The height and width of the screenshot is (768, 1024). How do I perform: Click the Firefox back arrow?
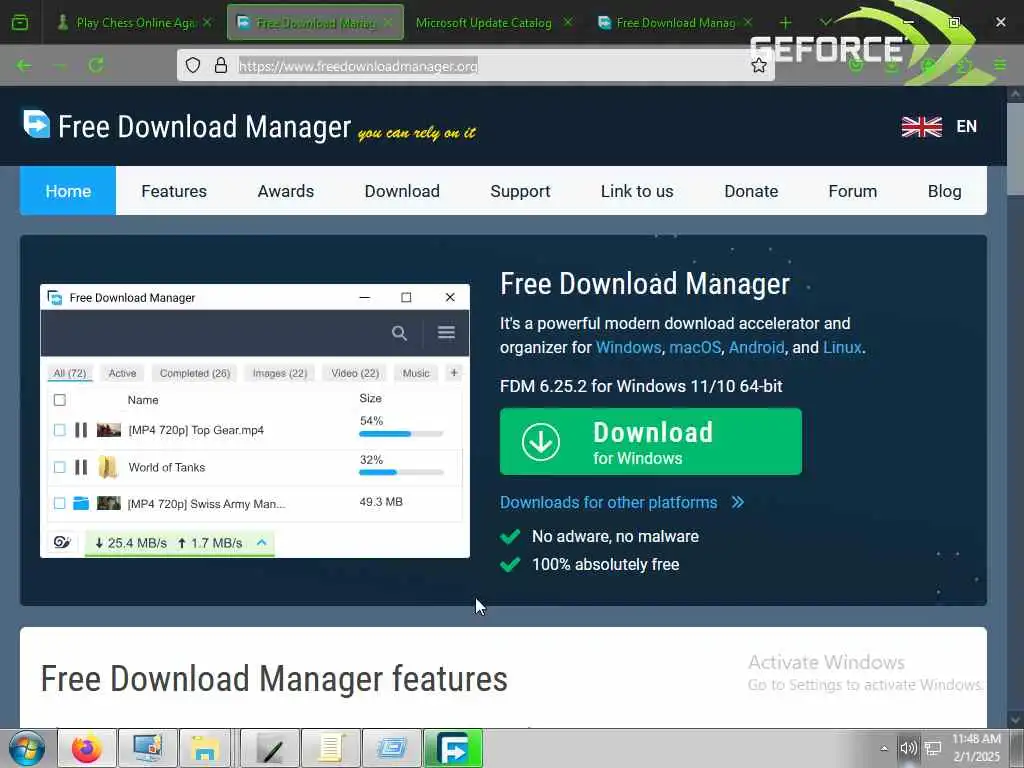coord(24,65)
